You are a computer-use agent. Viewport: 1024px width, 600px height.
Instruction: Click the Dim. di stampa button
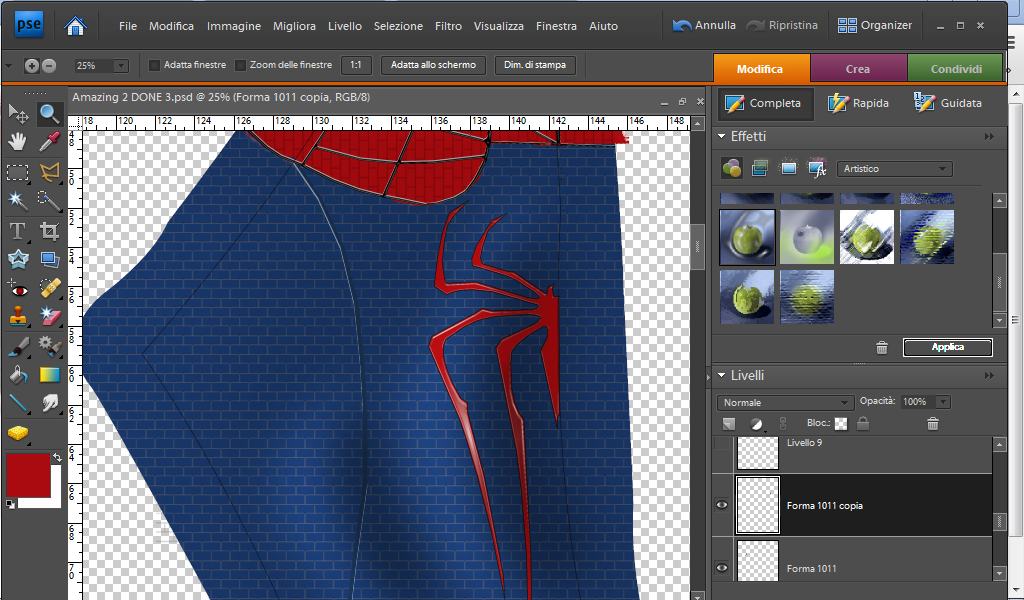click(x=535, y=65)
